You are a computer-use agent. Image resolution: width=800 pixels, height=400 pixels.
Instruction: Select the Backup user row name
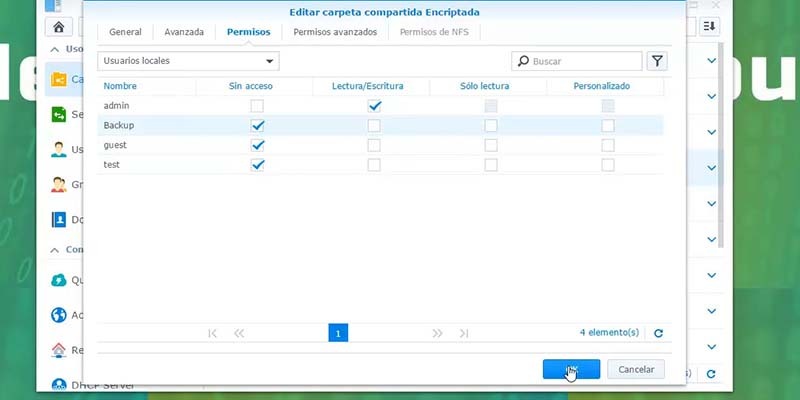(119, 126)
